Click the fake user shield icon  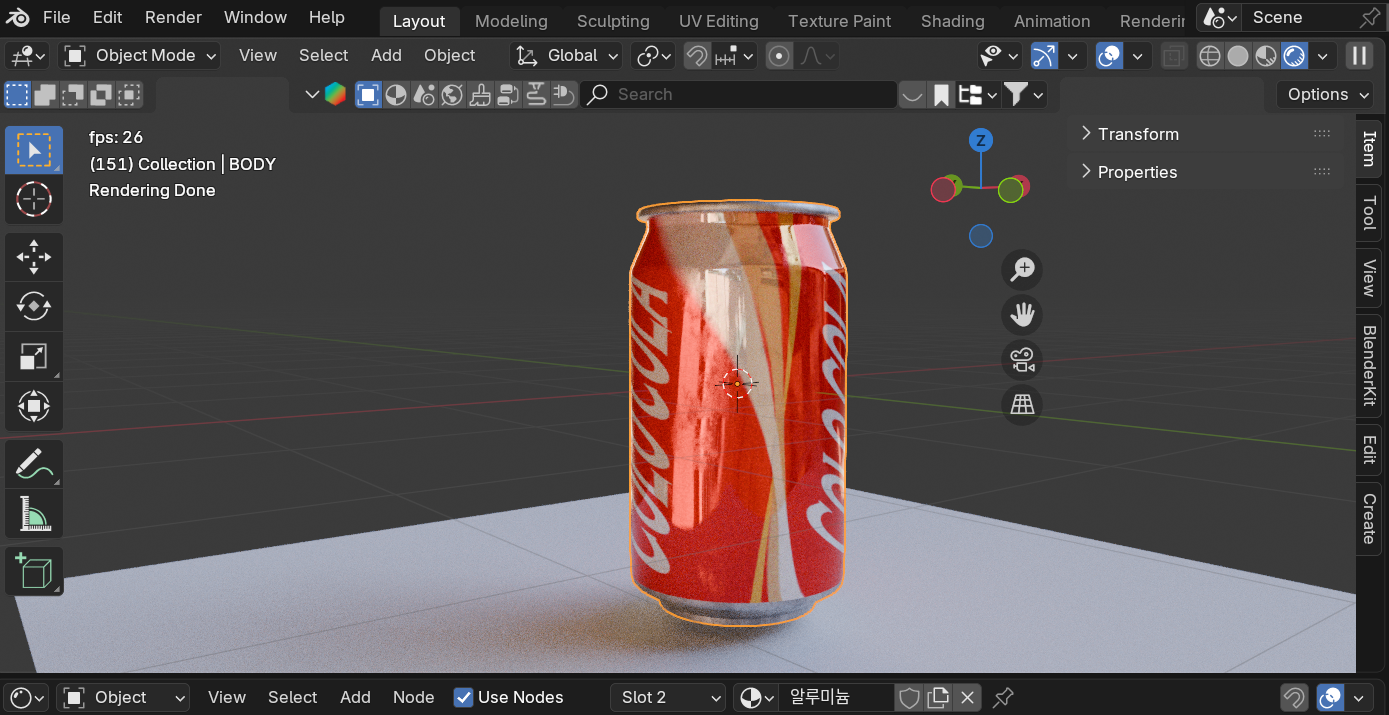[x=909, y=697]
